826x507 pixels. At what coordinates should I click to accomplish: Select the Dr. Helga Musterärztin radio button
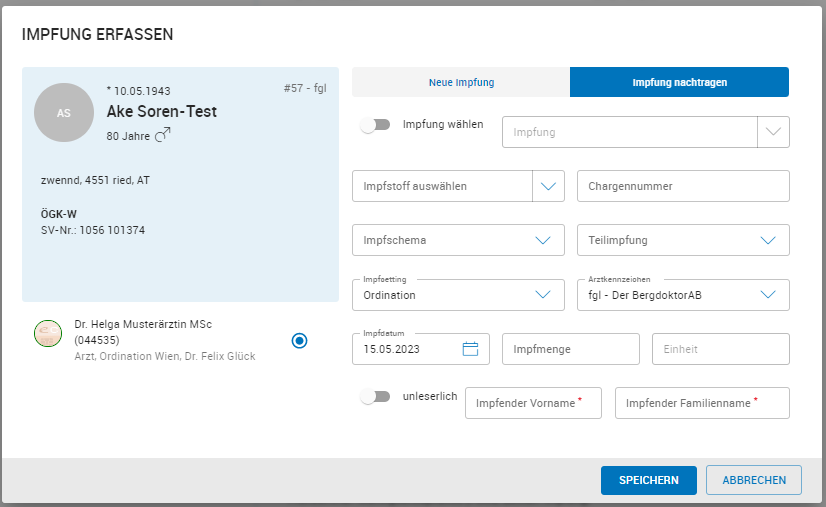299,341
